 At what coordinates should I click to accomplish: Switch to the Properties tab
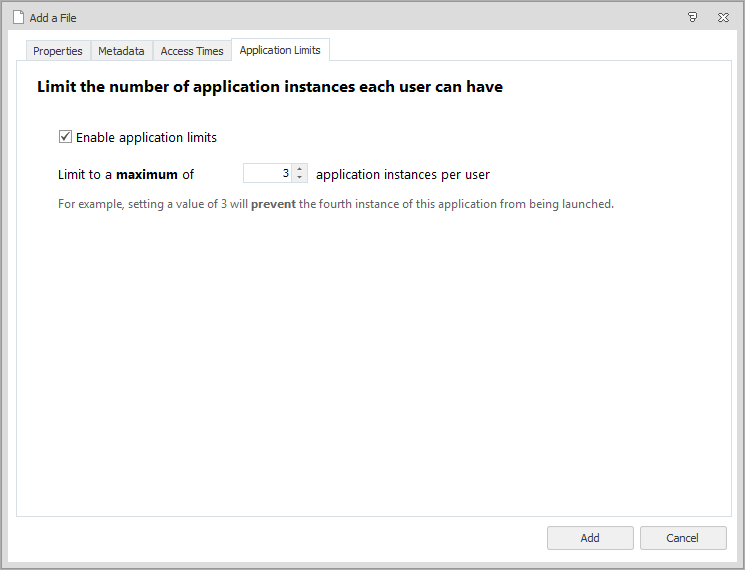[x=58, y=51]
